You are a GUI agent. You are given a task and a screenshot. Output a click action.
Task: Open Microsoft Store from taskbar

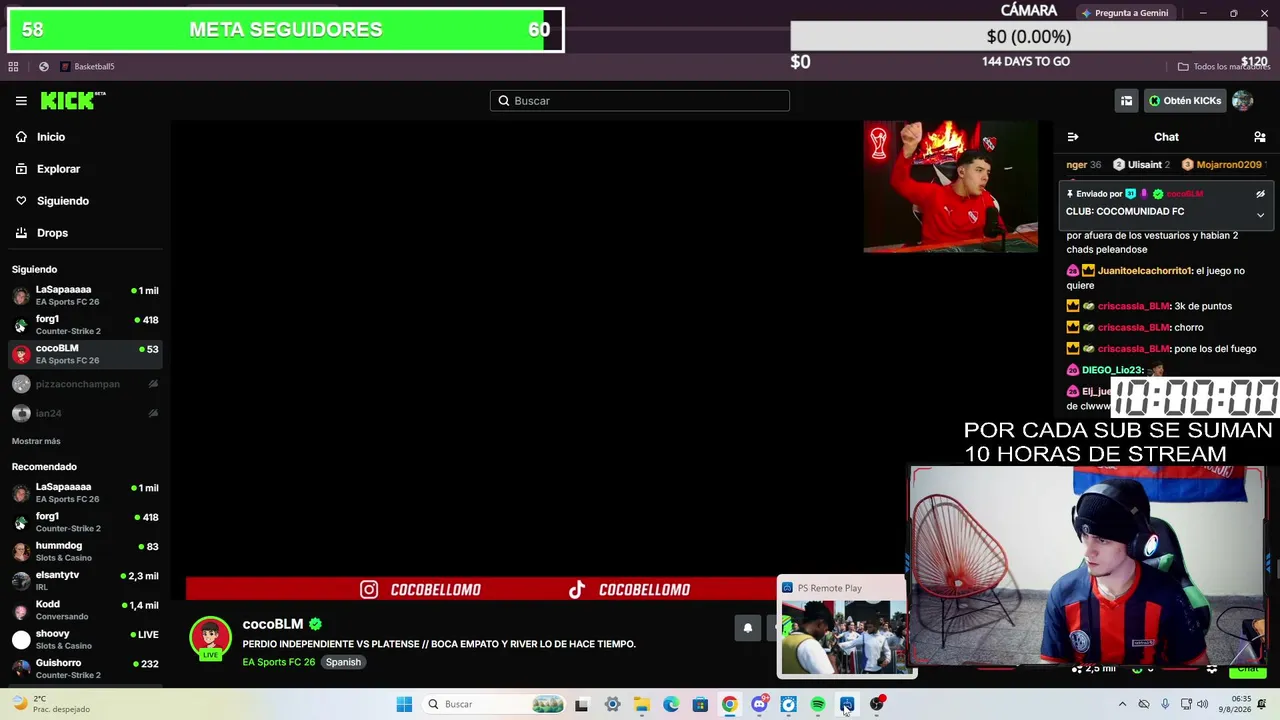[700, 704]
